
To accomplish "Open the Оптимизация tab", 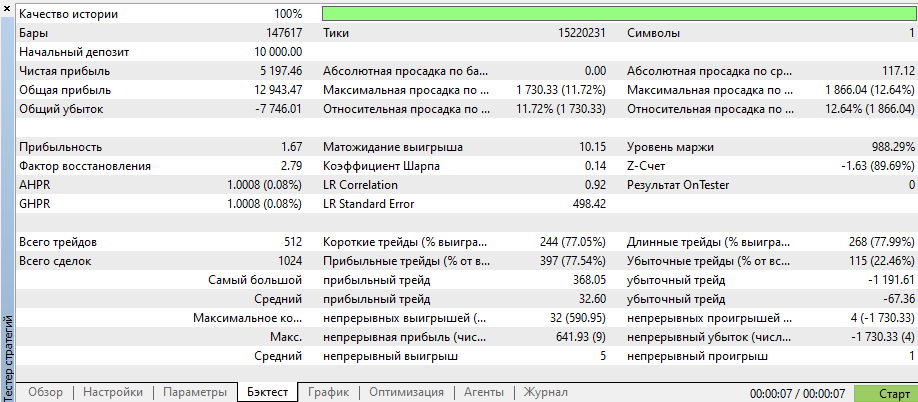I will tap(406, 392).
